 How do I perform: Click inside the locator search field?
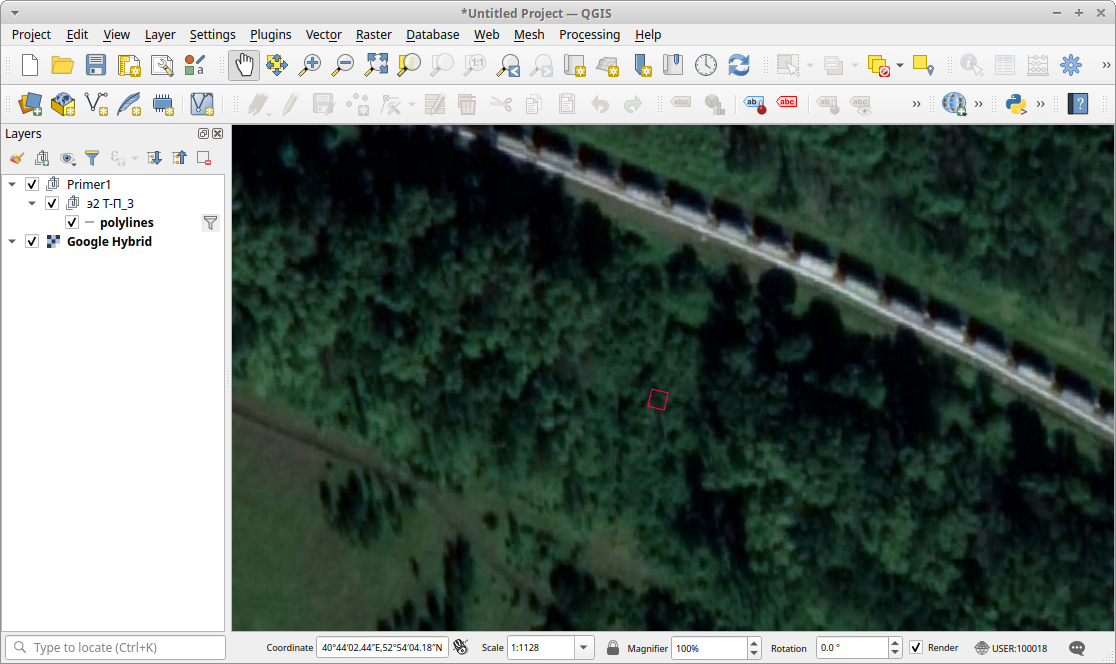click(115, 647)
